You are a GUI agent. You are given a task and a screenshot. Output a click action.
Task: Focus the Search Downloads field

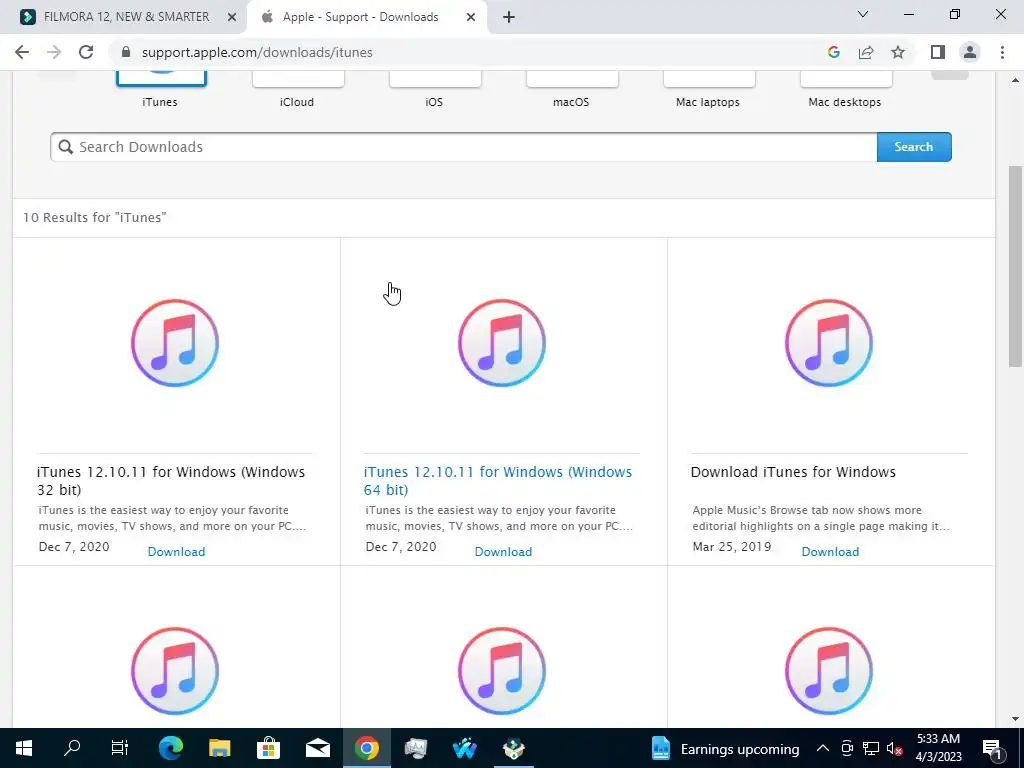pyautogui.click(x=464, y=147)
